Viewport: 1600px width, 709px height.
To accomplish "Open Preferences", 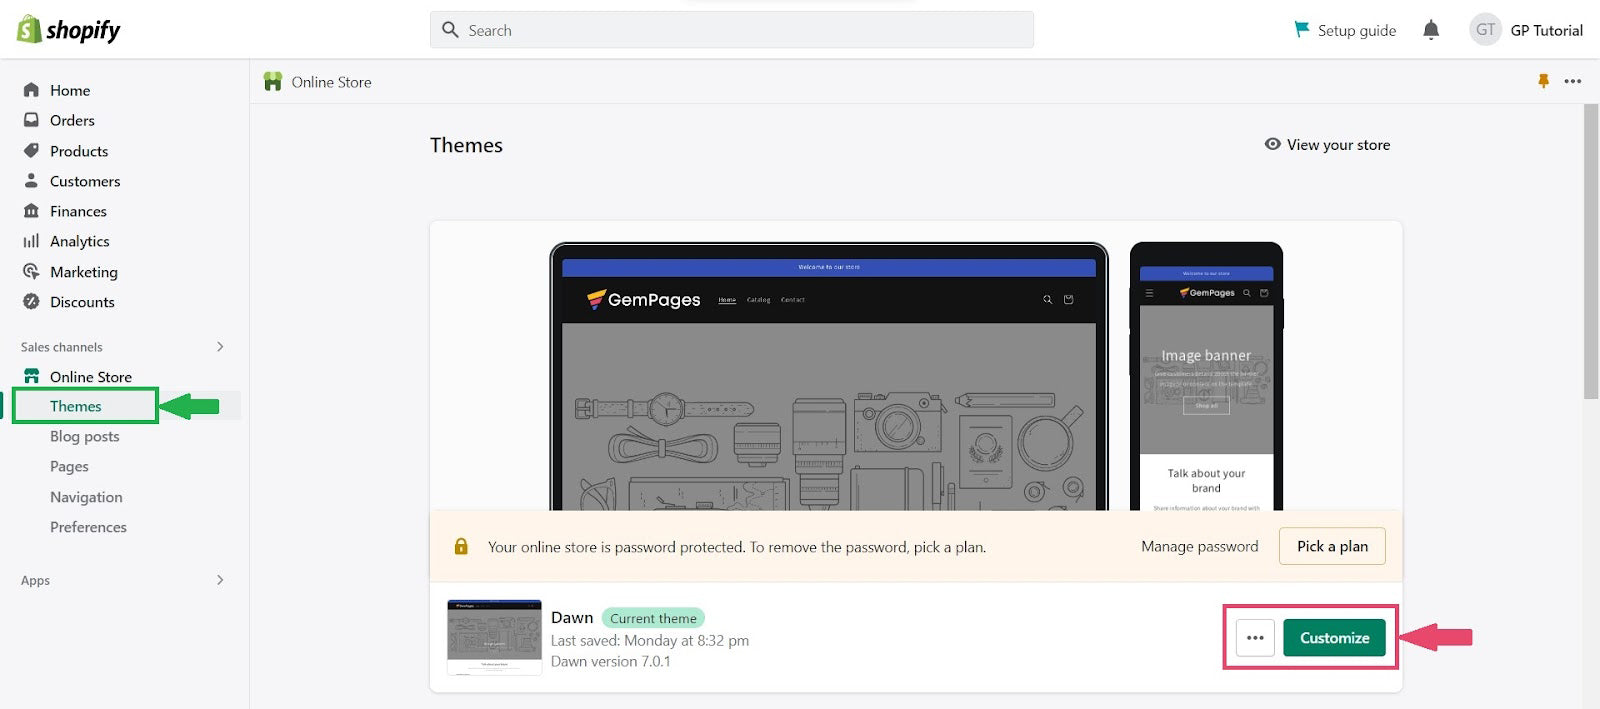I will 88,527.
